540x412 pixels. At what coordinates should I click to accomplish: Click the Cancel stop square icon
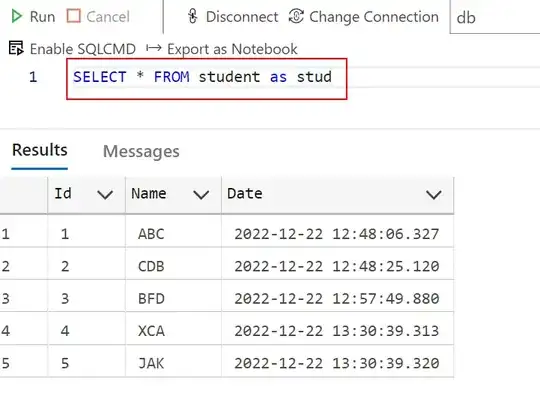[73, 16]
